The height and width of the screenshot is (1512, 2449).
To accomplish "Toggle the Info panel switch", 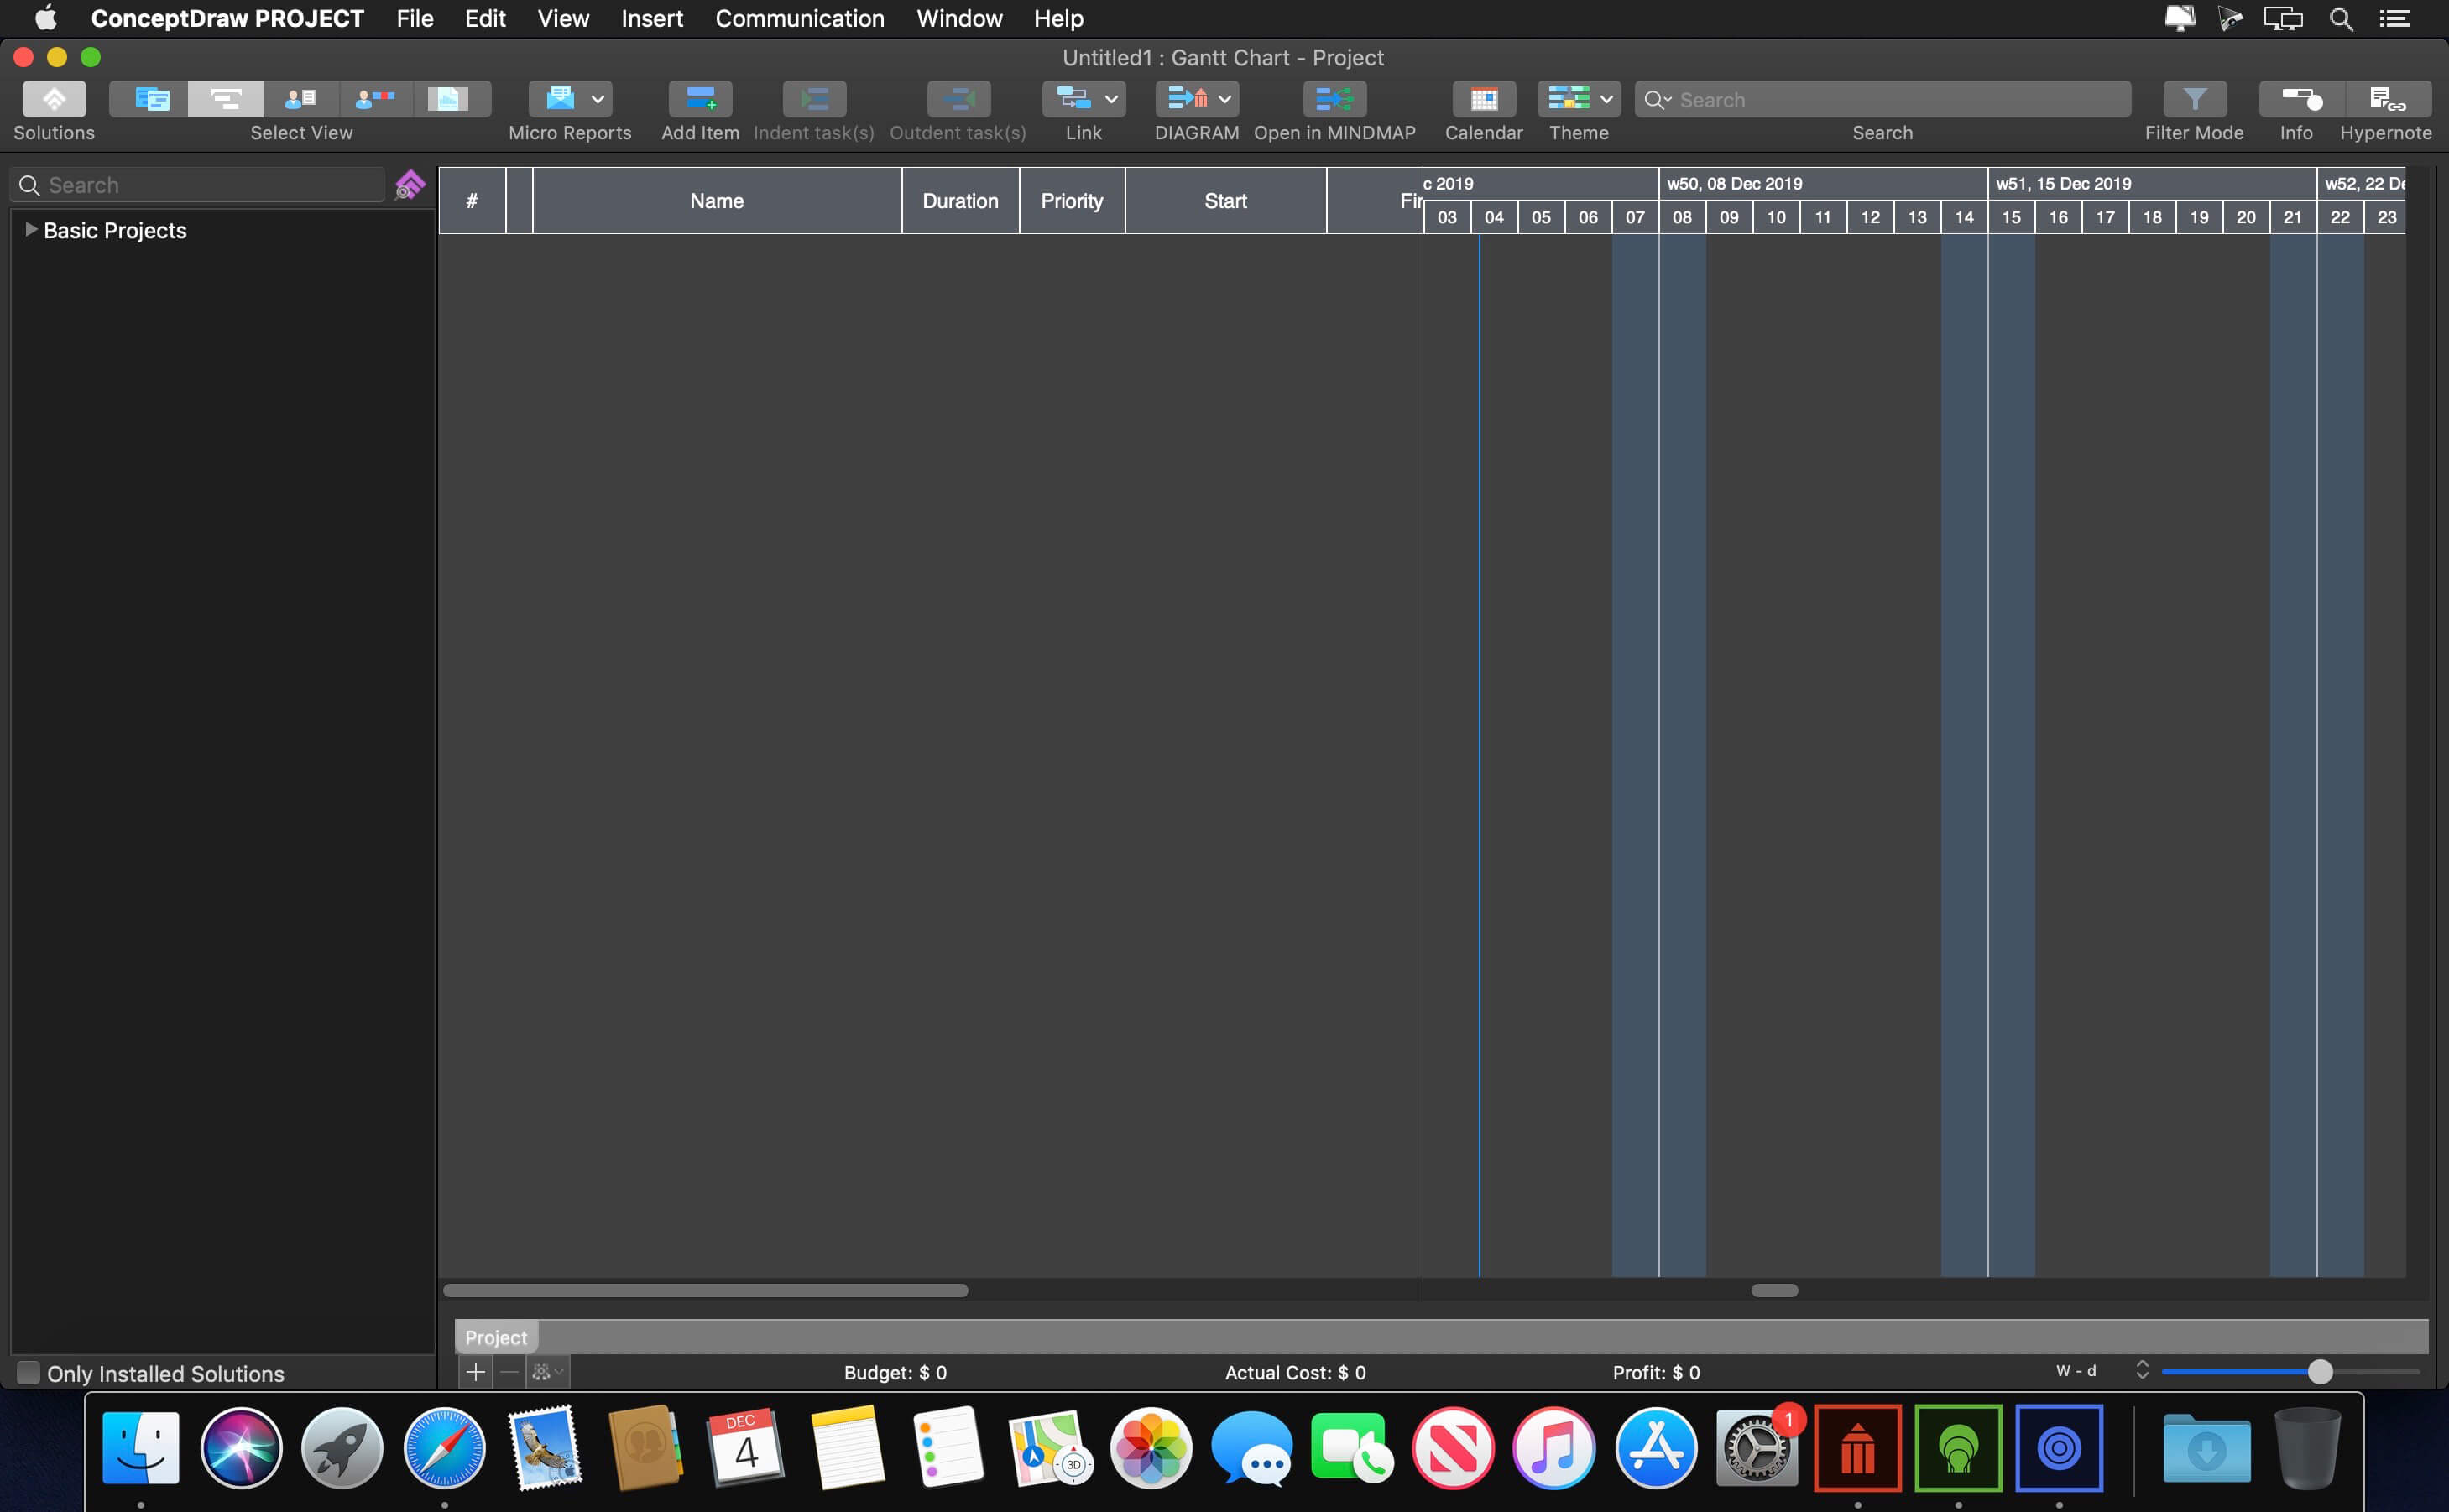I will (x=2298, y=99).
